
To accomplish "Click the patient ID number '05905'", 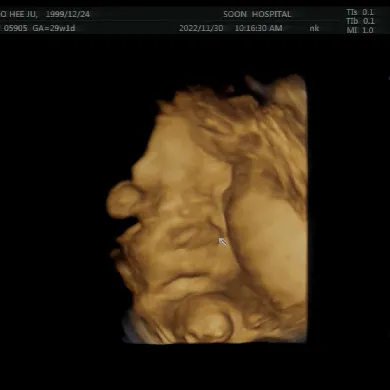I will click(x=16, y=28).
